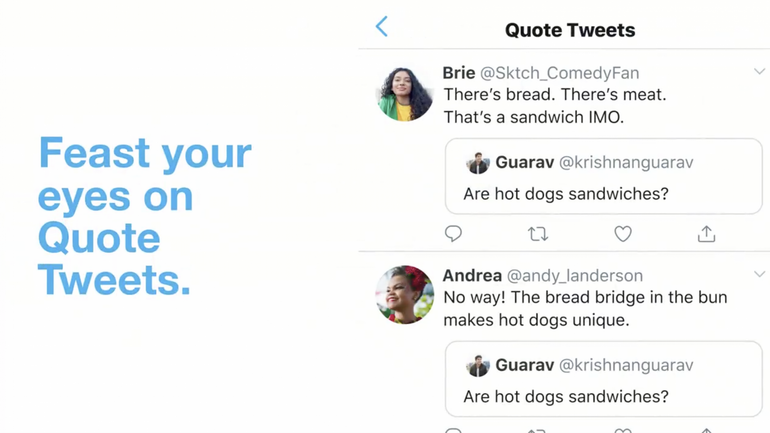Open the dropdown chevron on Andrea's tweet
This screenshot has width=770, height=433.
tap(760, 274)
